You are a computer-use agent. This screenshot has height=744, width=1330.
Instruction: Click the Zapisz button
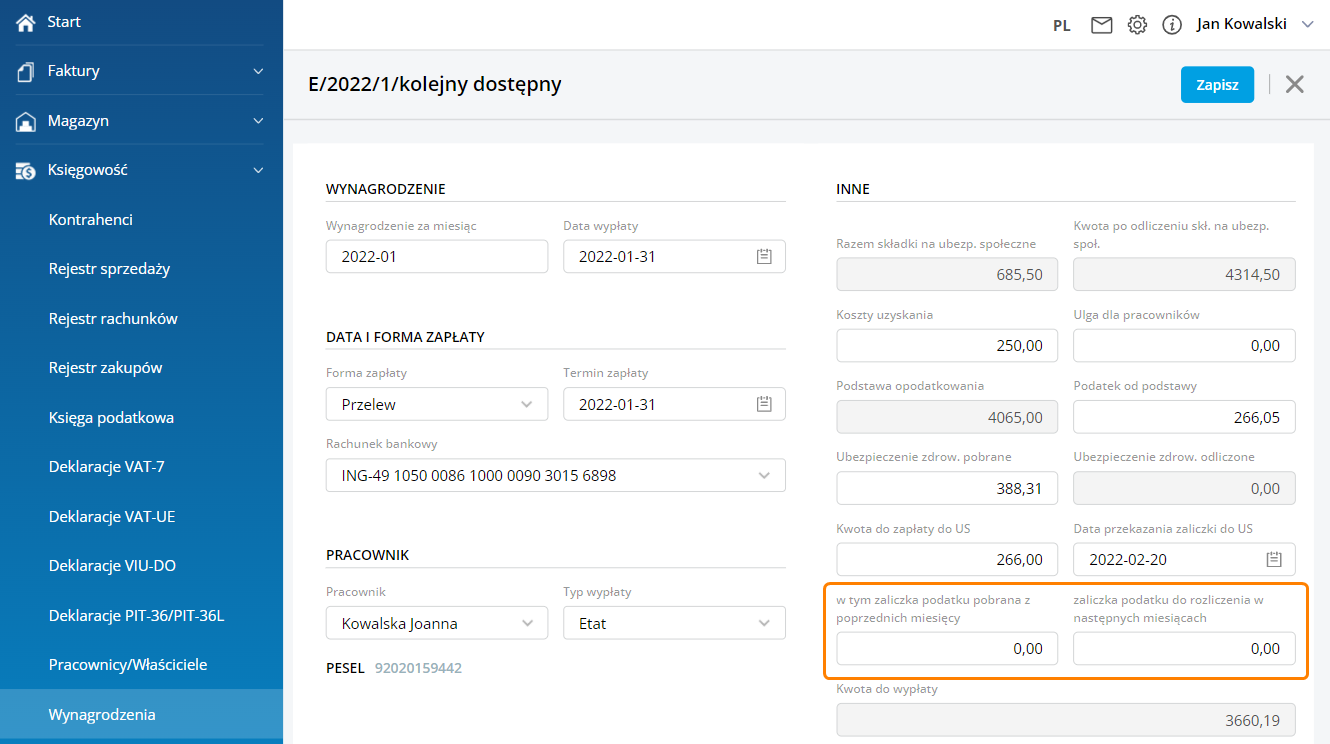click(x=1217, y=85)
